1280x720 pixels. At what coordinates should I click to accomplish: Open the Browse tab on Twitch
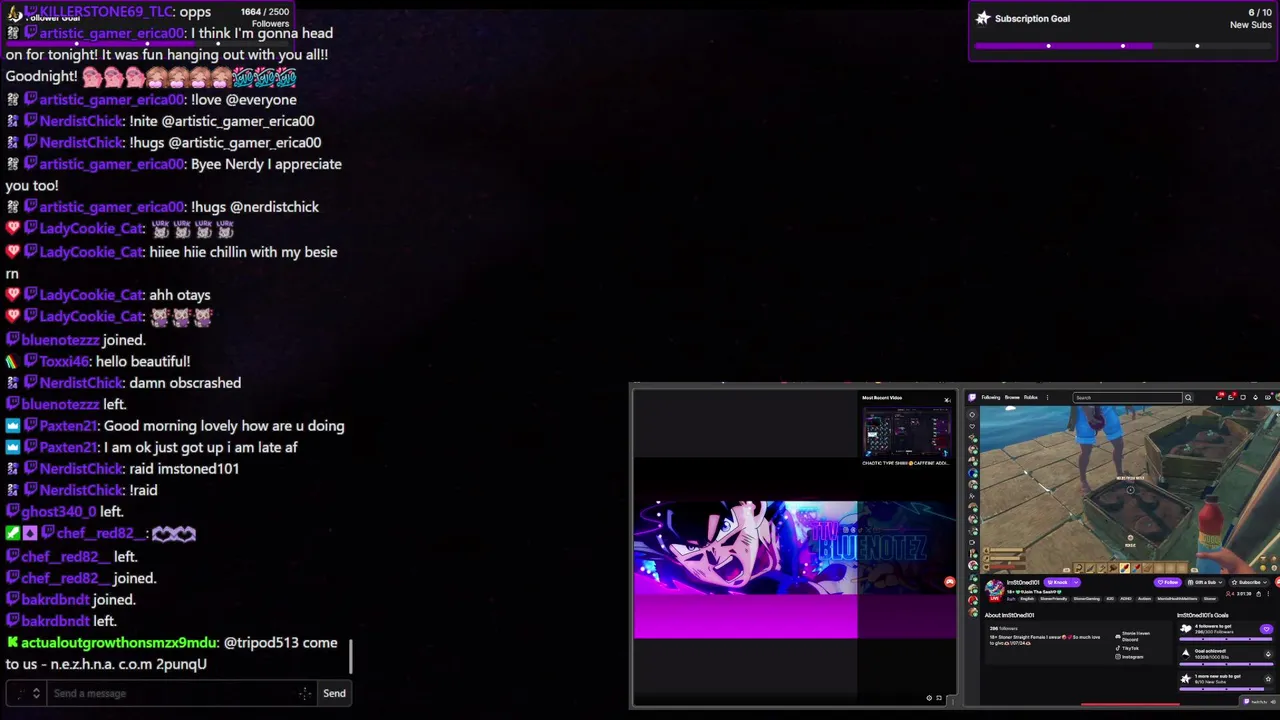(x=1012, y=397)
